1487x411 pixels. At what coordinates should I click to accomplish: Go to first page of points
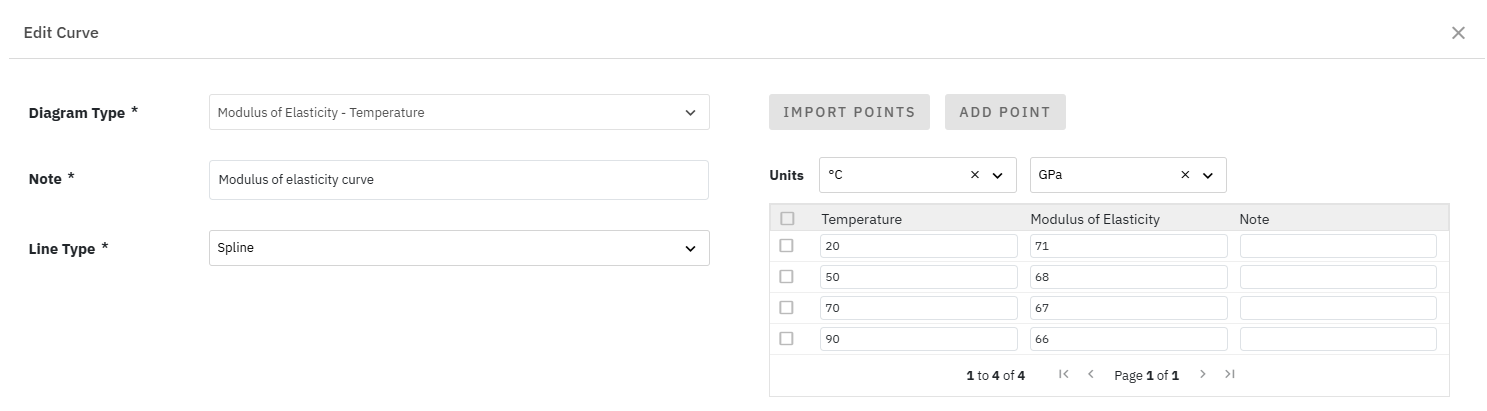click(1063, 374)
